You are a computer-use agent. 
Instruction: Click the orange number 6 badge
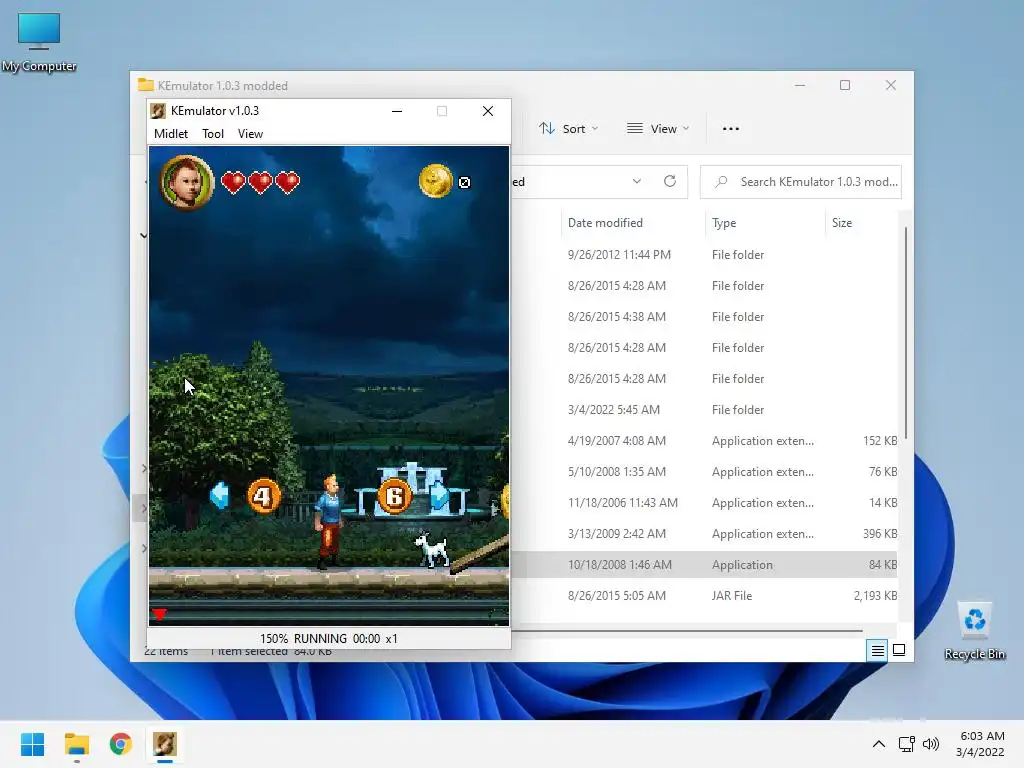tap(394, 496)
